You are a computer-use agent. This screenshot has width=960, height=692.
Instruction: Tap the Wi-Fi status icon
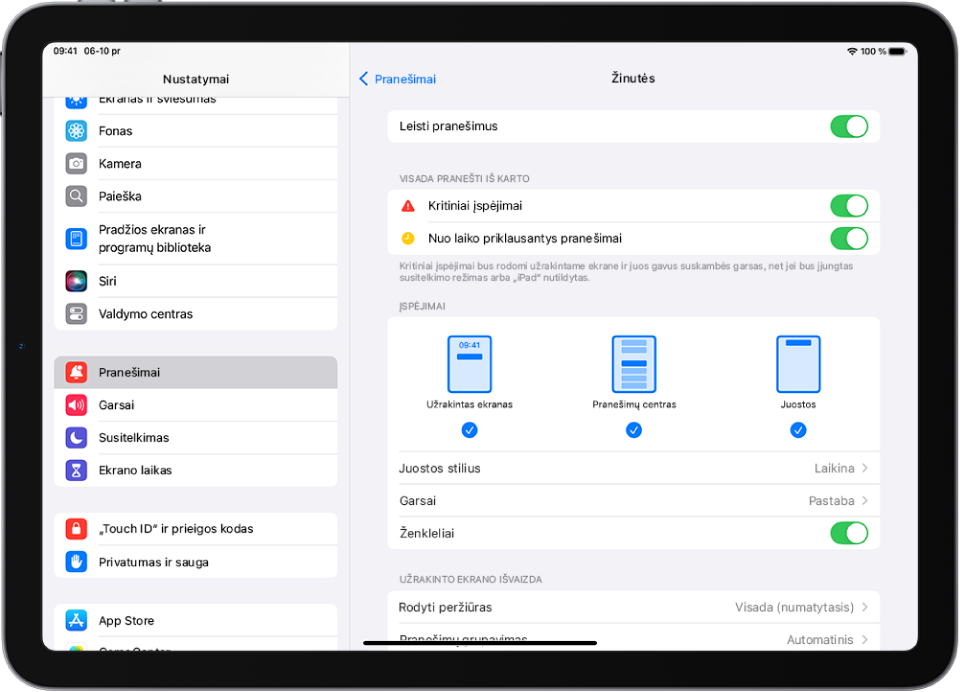tap(852, 51)
